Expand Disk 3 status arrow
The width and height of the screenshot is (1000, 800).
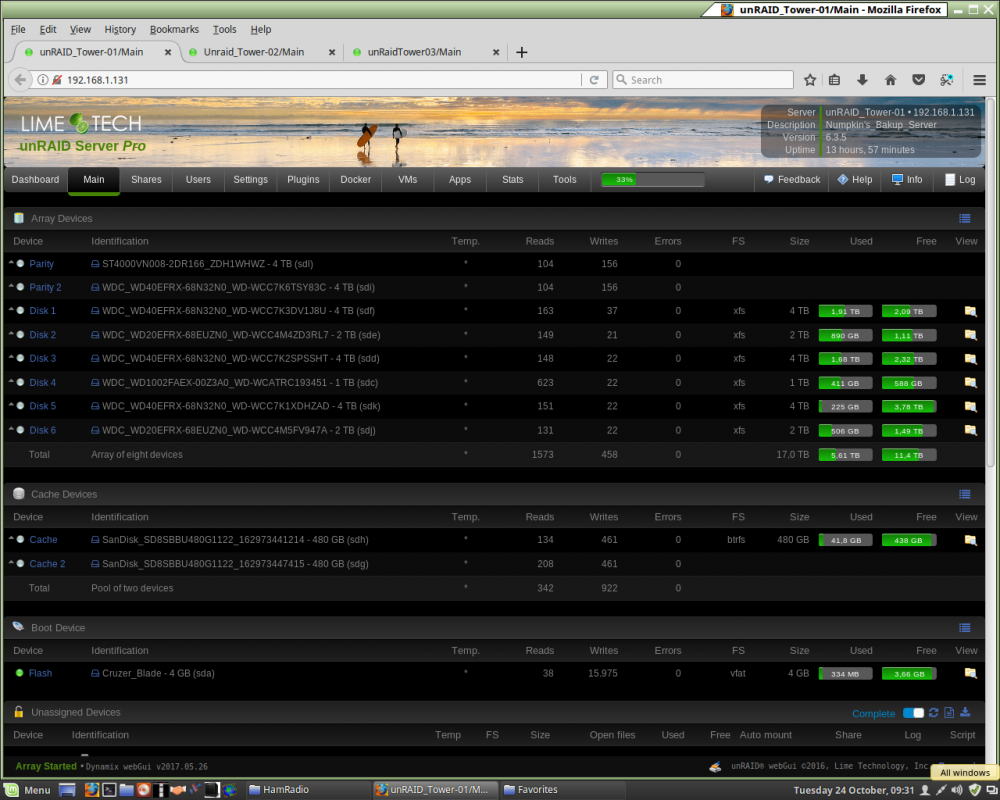pyautogui.click(x=11, y=357)
